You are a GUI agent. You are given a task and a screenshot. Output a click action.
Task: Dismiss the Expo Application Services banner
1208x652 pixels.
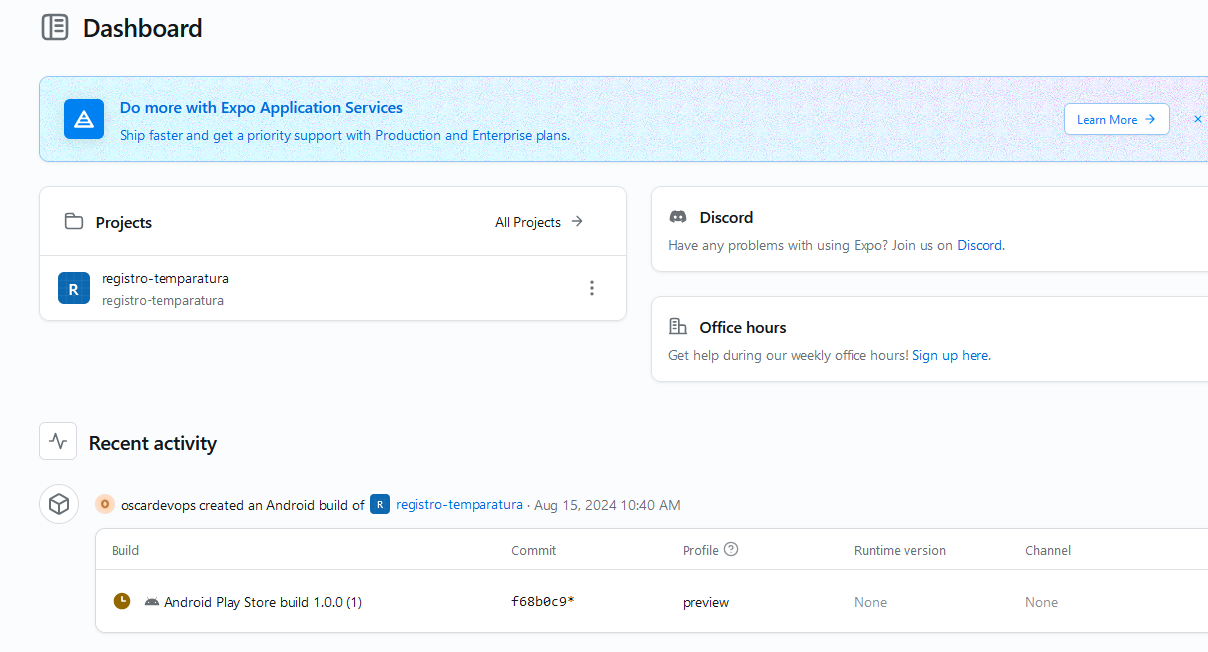(x=1197, y=119)
